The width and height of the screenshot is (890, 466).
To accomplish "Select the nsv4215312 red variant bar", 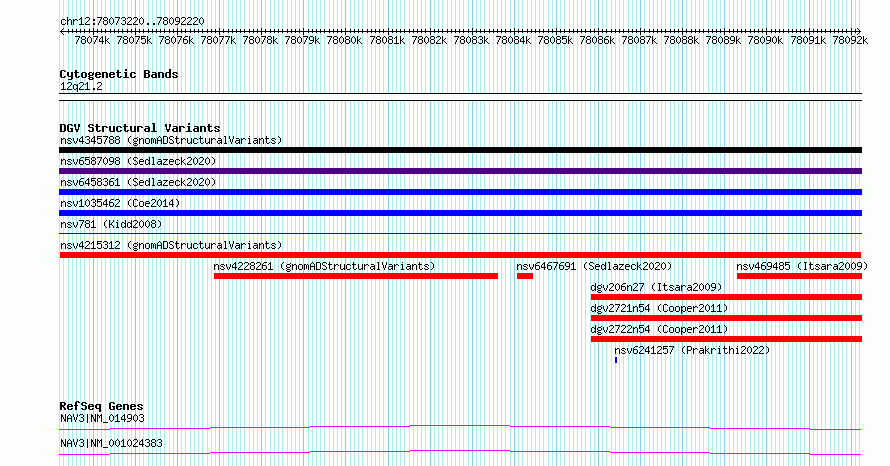I will pos(460,255).
